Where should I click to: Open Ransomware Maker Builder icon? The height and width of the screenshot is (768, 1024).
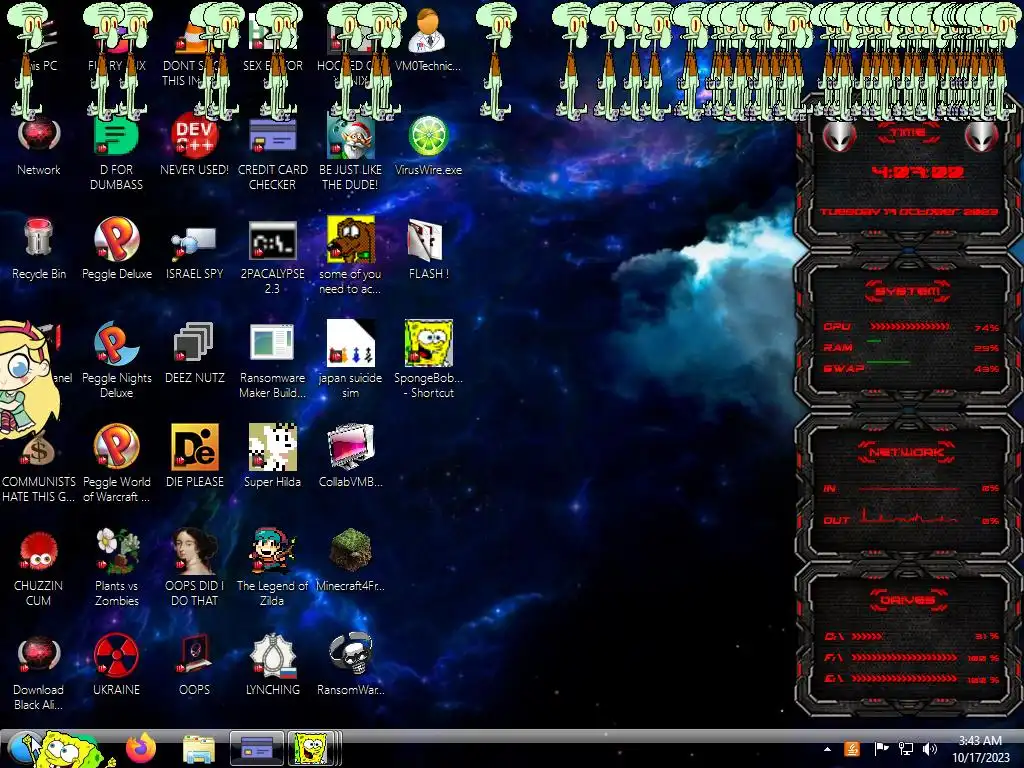tap(272, 359)
